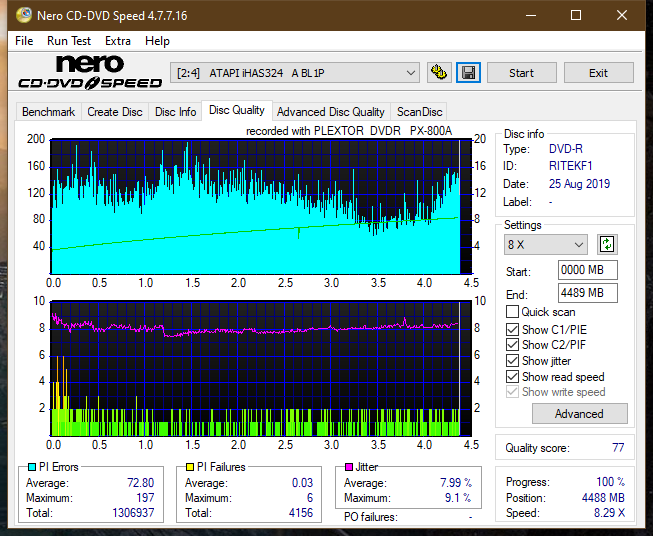The height and width of the screenshot is (536, 653).
Task: Click the Advanced settings button
Action: (x=579, y=414)
